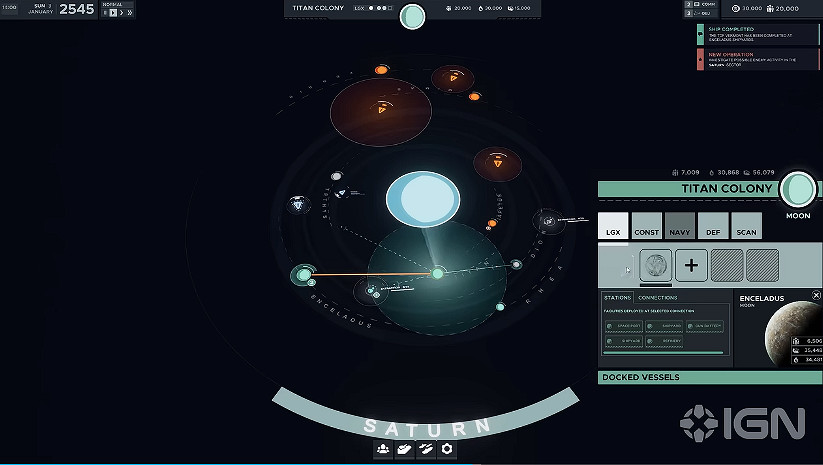Add a new item with the plus slot
The width and height of the screenshot is (823, 465).
[x=692, y=265]
